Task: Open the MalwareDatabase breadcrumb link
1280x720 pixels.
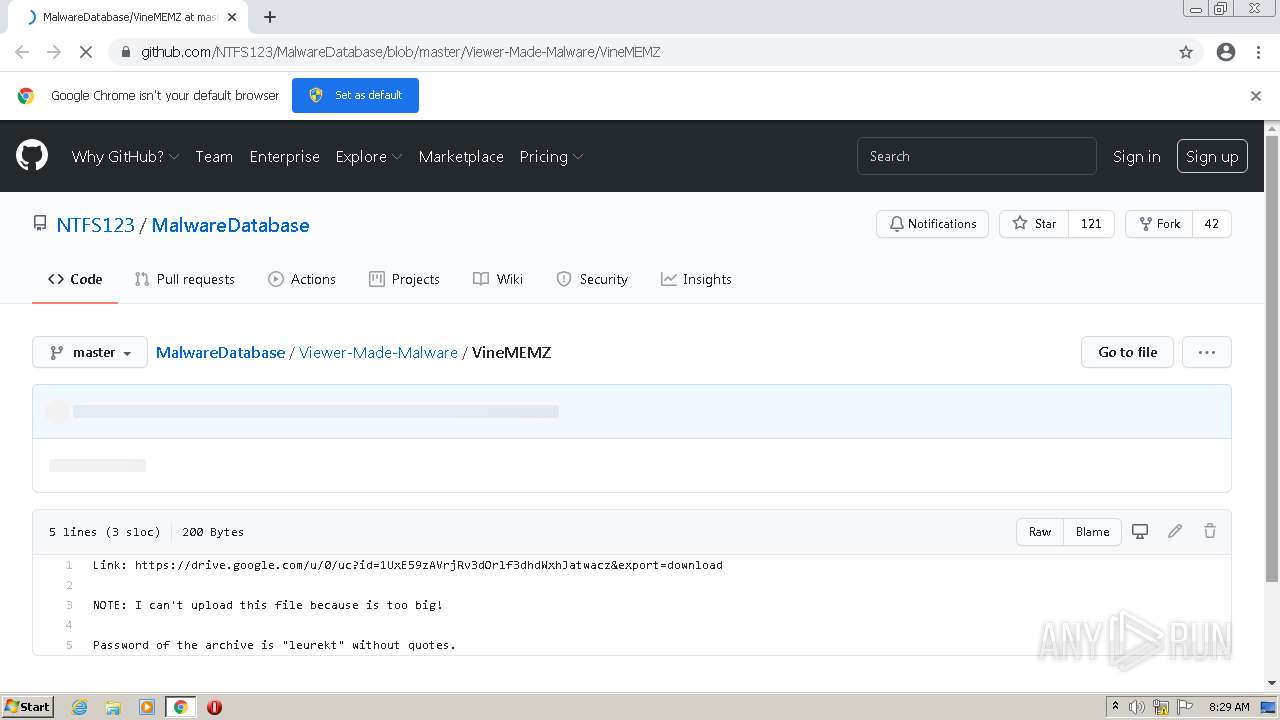Action: tap(220, 352)
